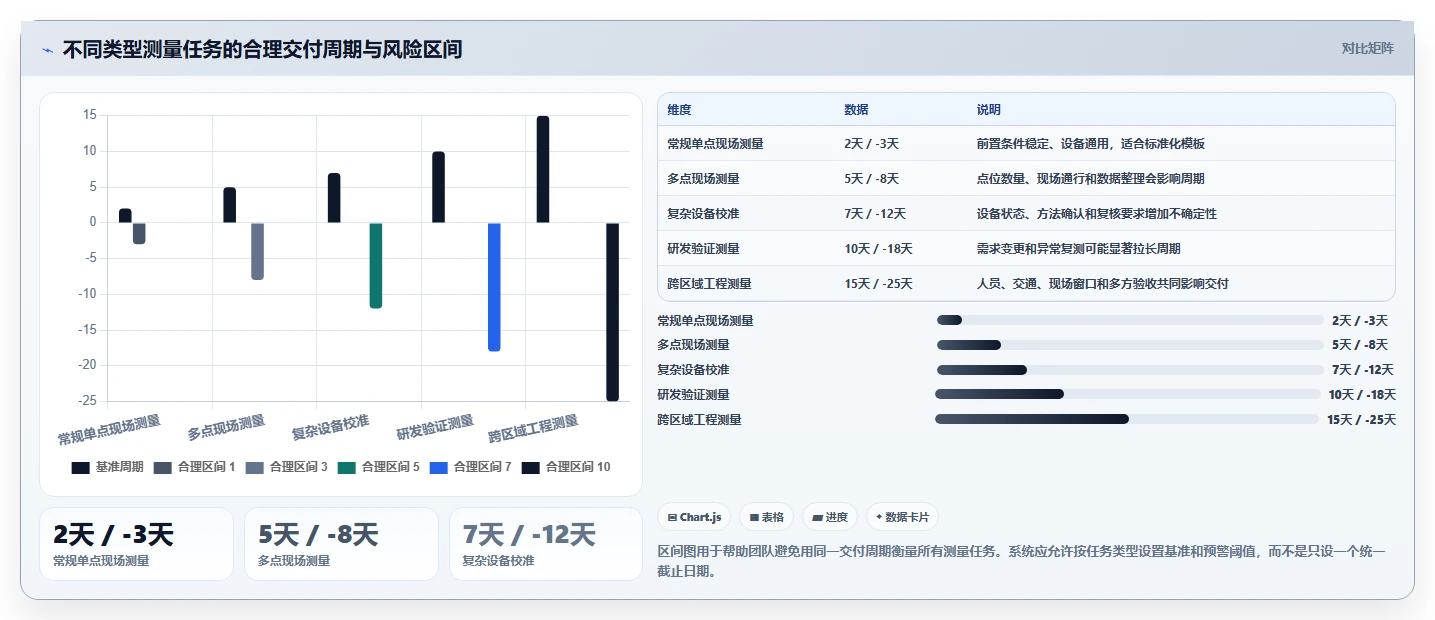Click table value 10天 / -18天

879,249
